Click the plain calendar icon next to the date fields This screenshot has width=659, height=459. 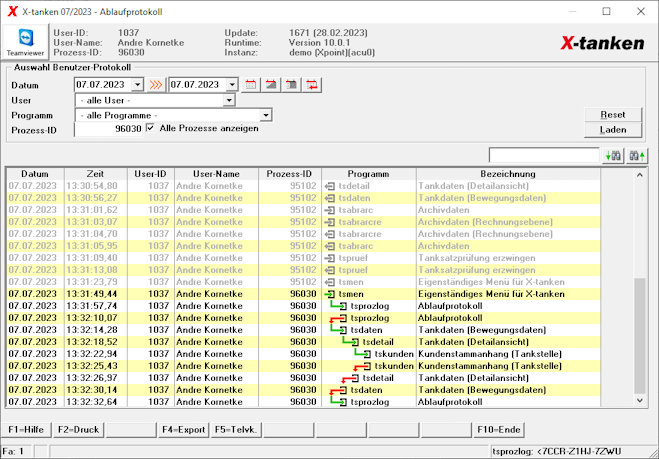pos(250,85)
